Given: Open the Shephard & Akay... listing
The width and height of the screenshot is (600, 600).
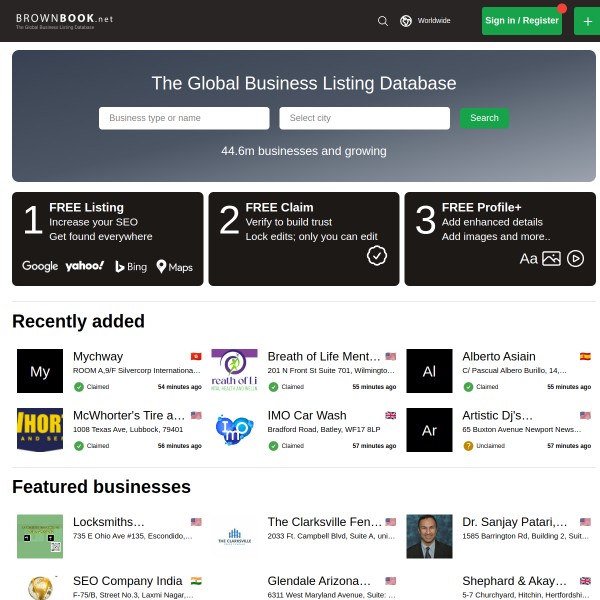Looking at the screenshot, I should (514, 580).
